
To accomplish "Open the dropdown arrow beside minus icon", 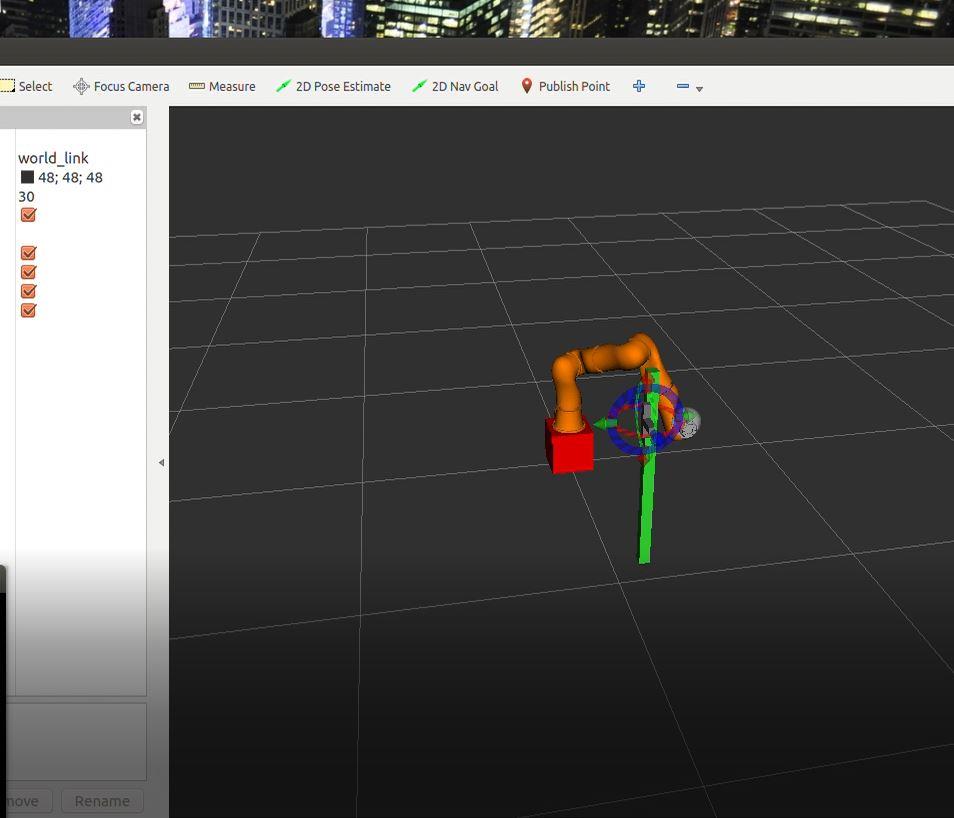I will pyautogui.click(x=699, y=89).
